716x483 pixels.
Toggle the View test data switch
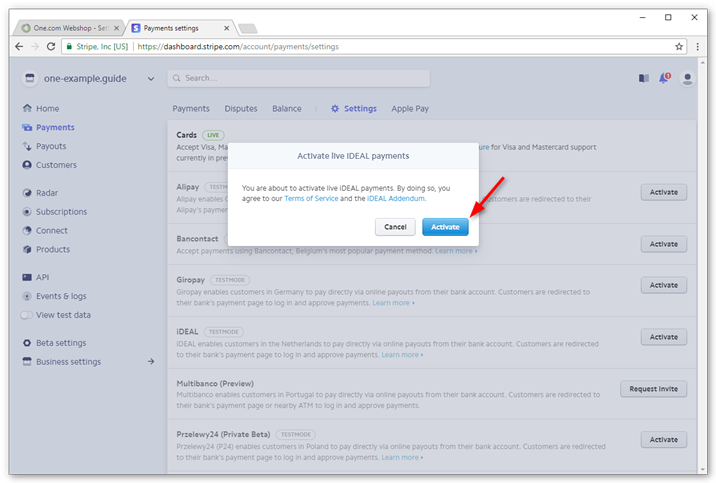coord(27,315)
